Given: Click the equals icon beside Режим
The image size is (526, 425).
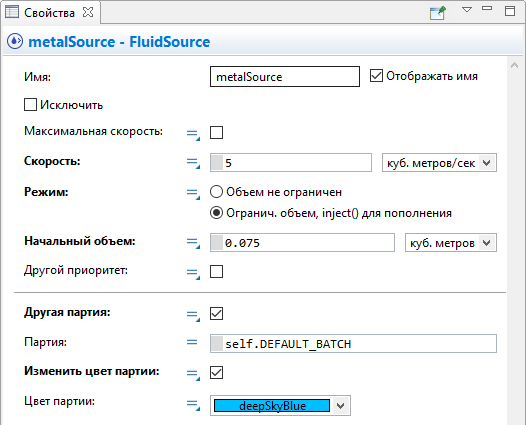Looking at the screenshot, I should (x=193, y=194).
